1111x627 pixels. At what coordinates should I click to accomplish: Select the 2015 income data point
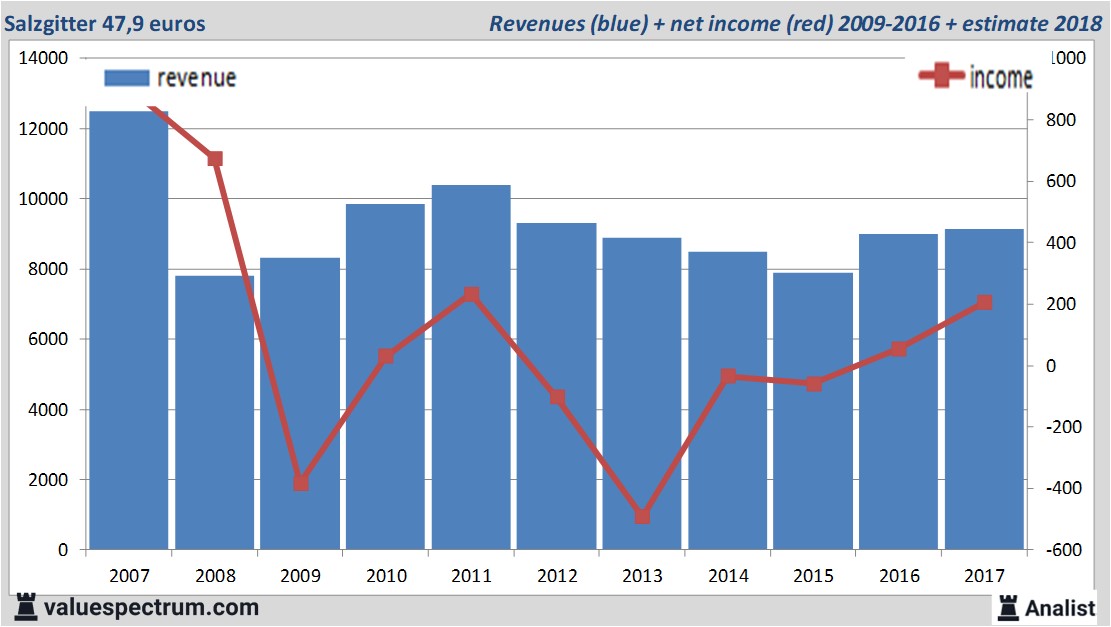(814, 384)
